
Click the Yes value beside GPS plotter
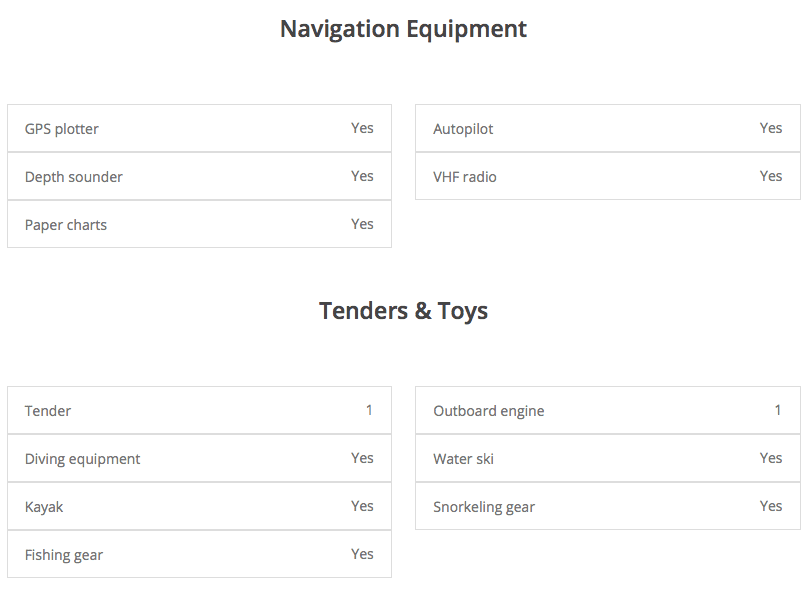coord(362,128)
